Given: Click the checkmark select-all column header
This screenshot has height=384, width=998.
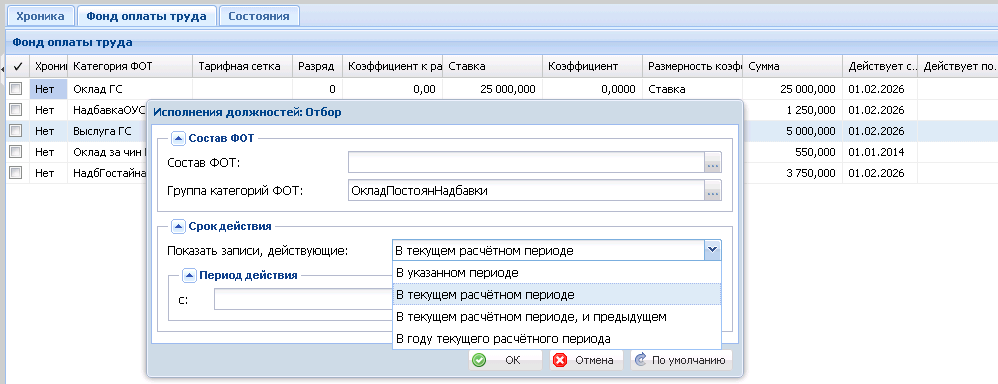Looking at the screenshot, I should (x=18, y=66).
